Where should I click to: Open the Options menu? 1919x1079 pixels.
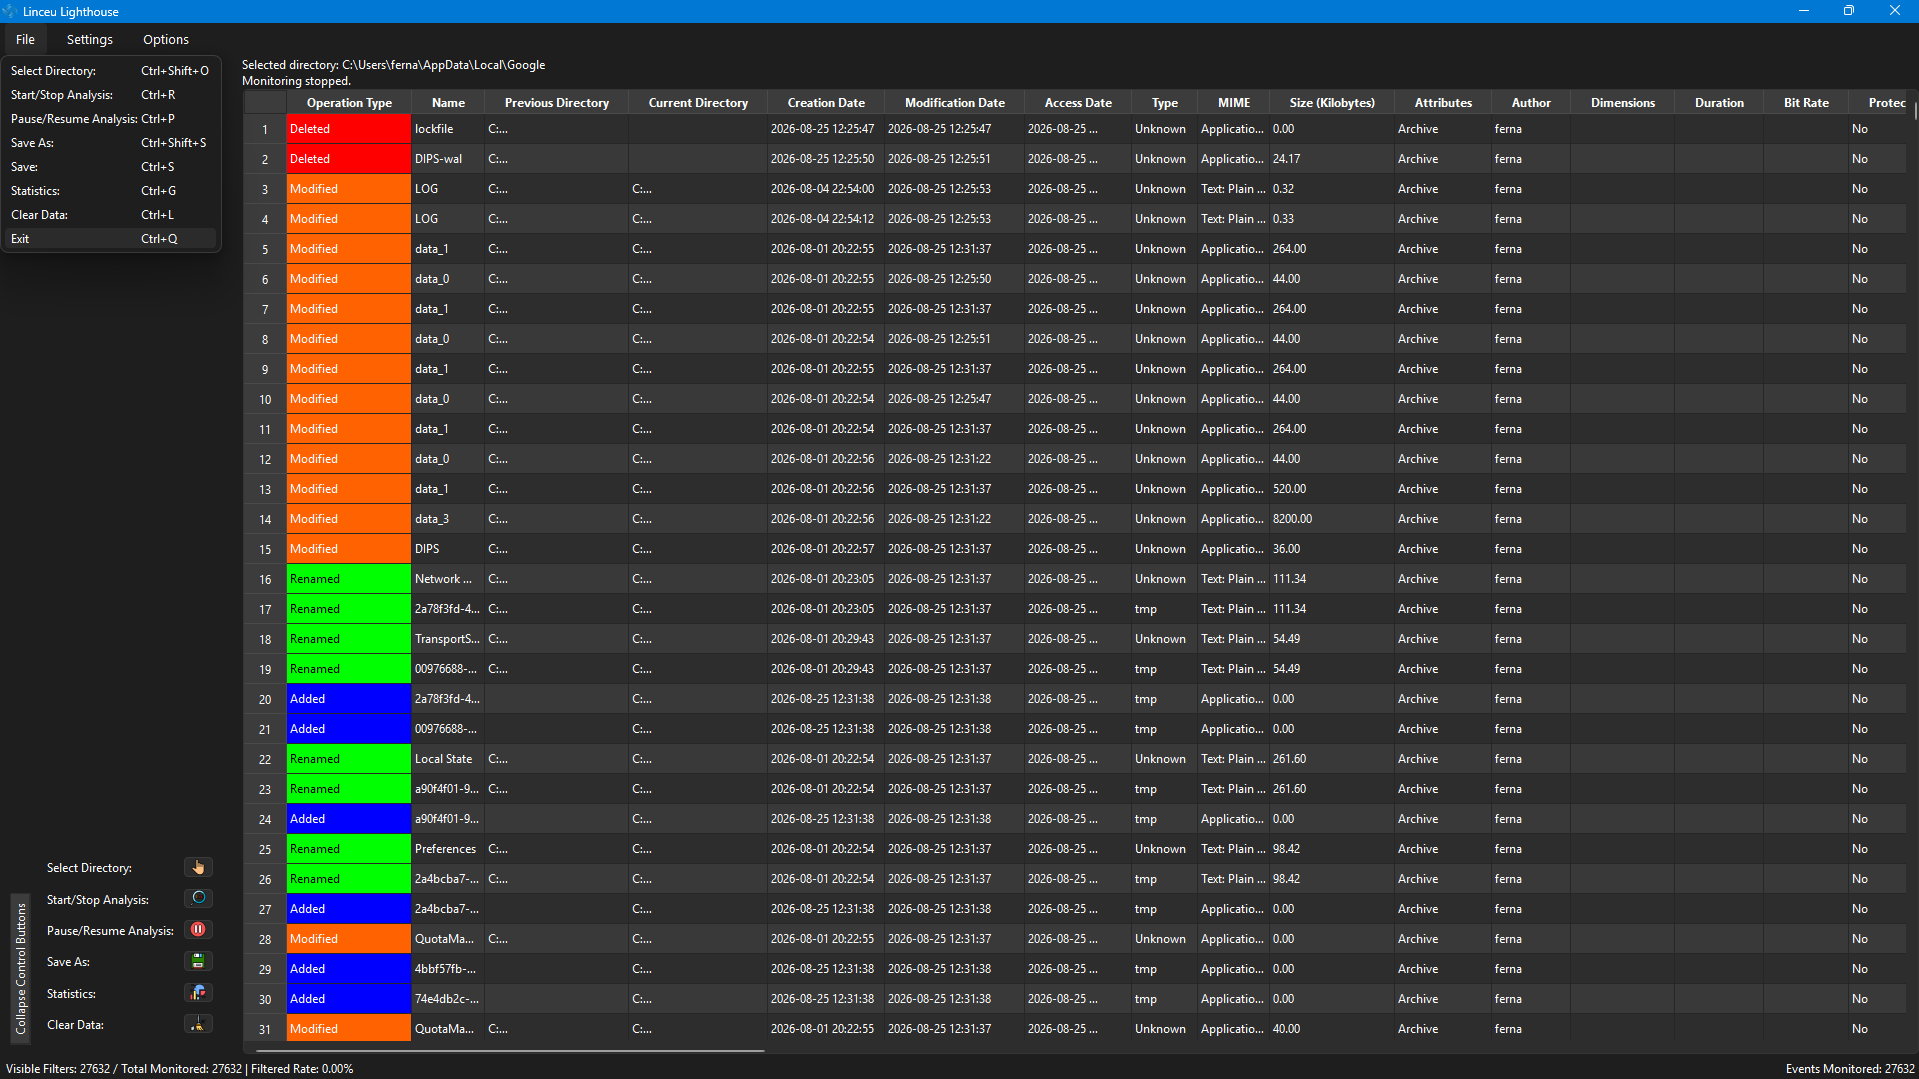[166, 39]
